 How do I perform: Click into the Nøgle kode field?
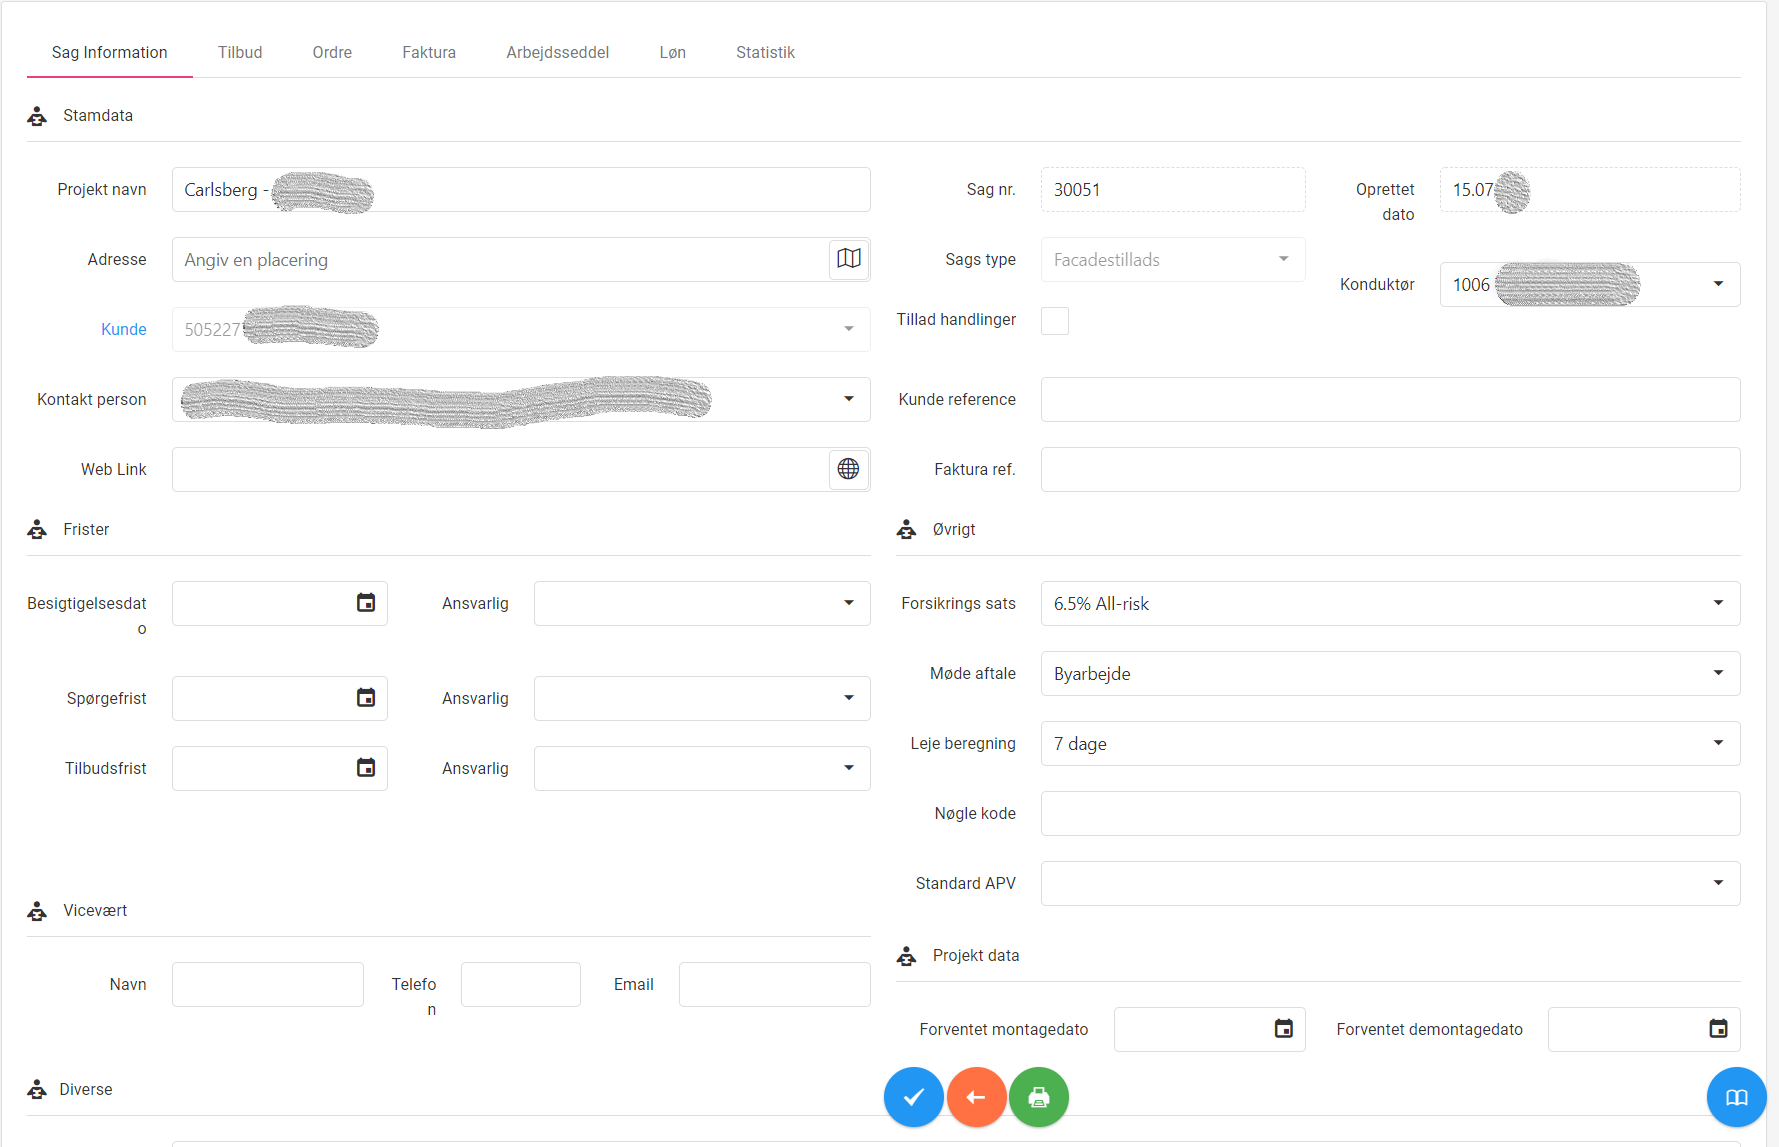coord(1389,813)
